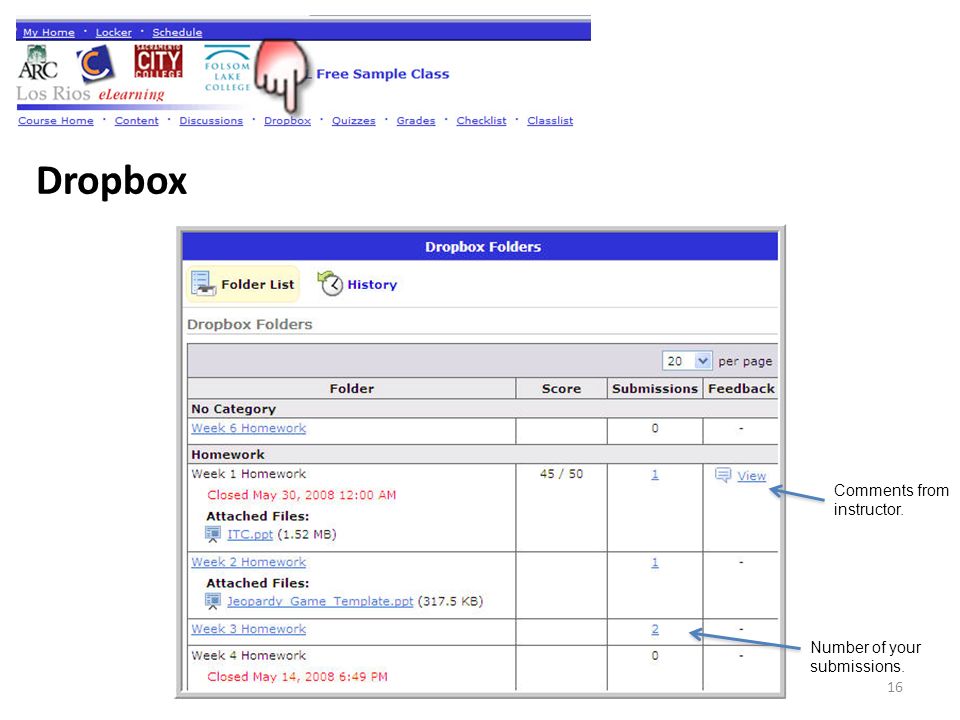Image resolution: width=960 pixels, height=720 pixels.
Task: Click the Feedback column header
Action: pyautogui.click(x=741, y=389)
